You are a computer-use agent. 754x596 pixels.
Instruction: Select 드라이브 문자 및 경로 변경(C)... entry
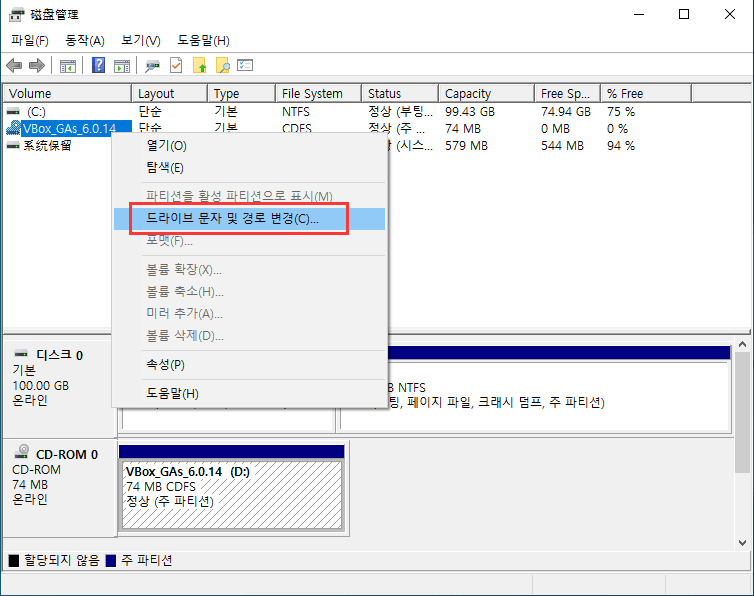pos(250,219)
